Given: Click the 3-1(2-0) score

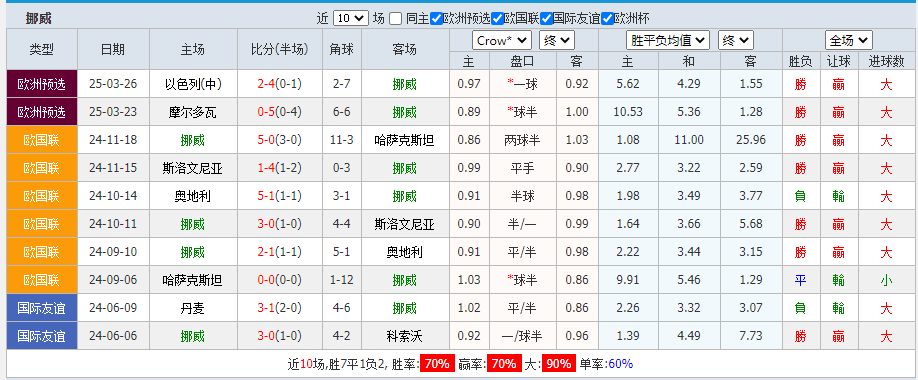Looking at the screenshot, I should pyautogui.click(x=279, y=308).
